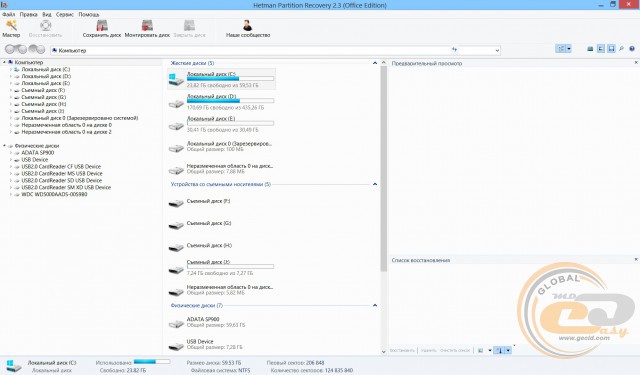Select Локальный диск (E:) in tree
Image resolution: width=640 pixels, height=375 pixels.
tap(46, 83)
